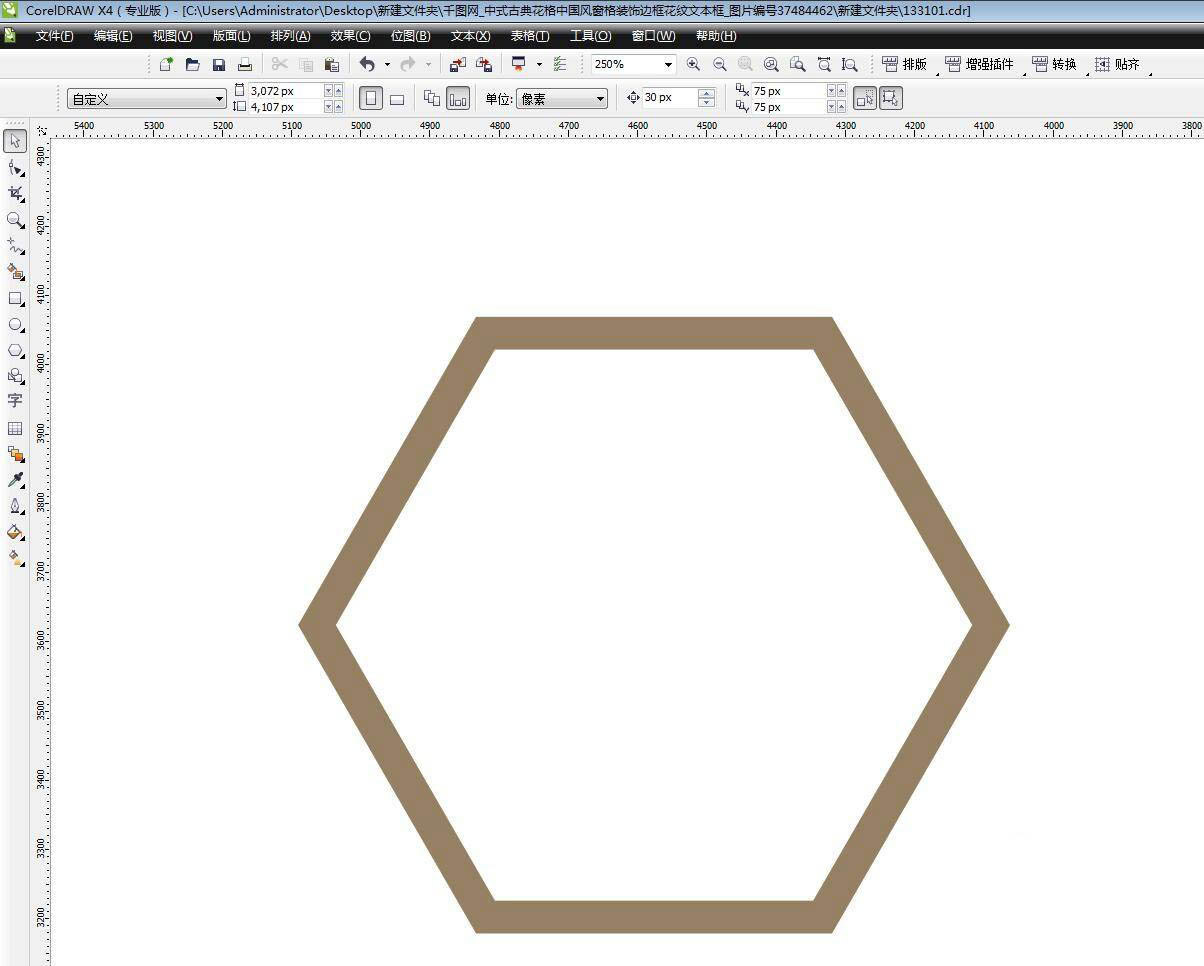The width and height of the screenshot is (1204, 966).
Task: Open the zoom level 250% dropdown
Action: (x=667, y=64)
